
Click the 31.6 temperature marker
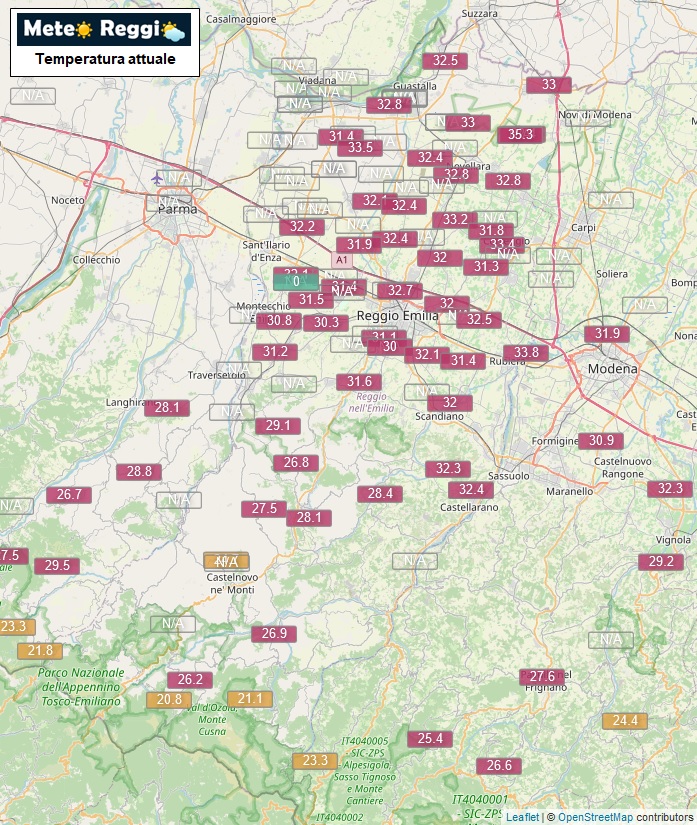(x=359, y=381)
